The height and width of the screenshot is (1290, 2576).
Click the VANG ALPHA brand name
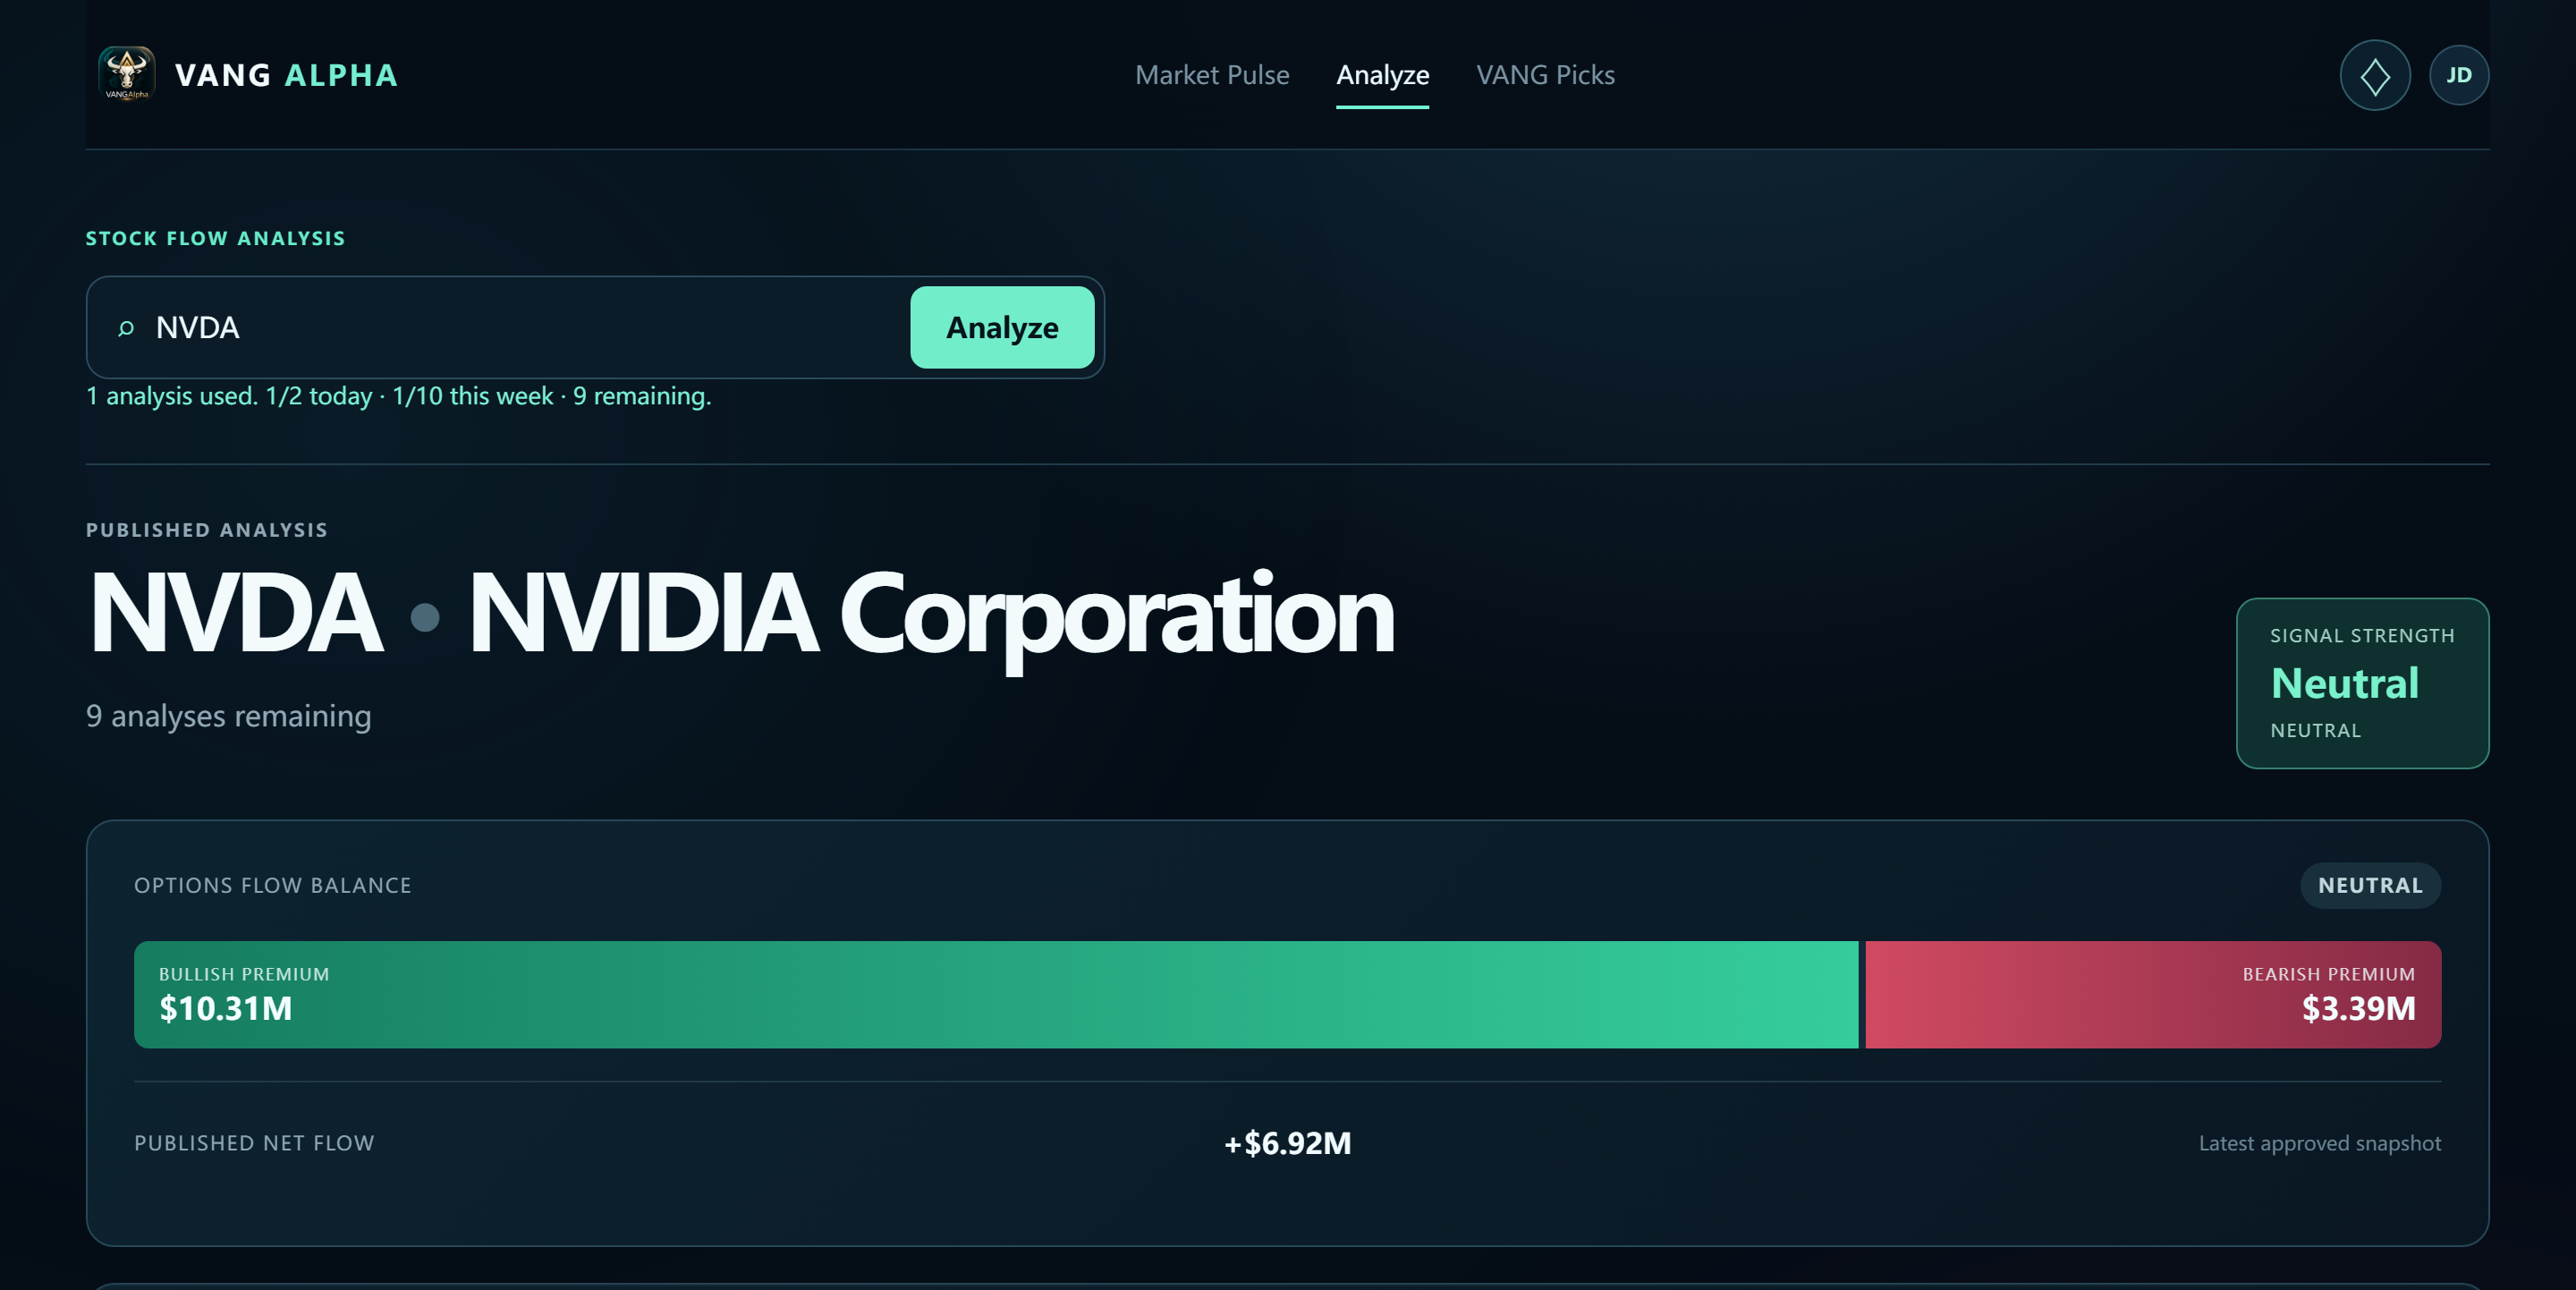click(x=287, y=75)
